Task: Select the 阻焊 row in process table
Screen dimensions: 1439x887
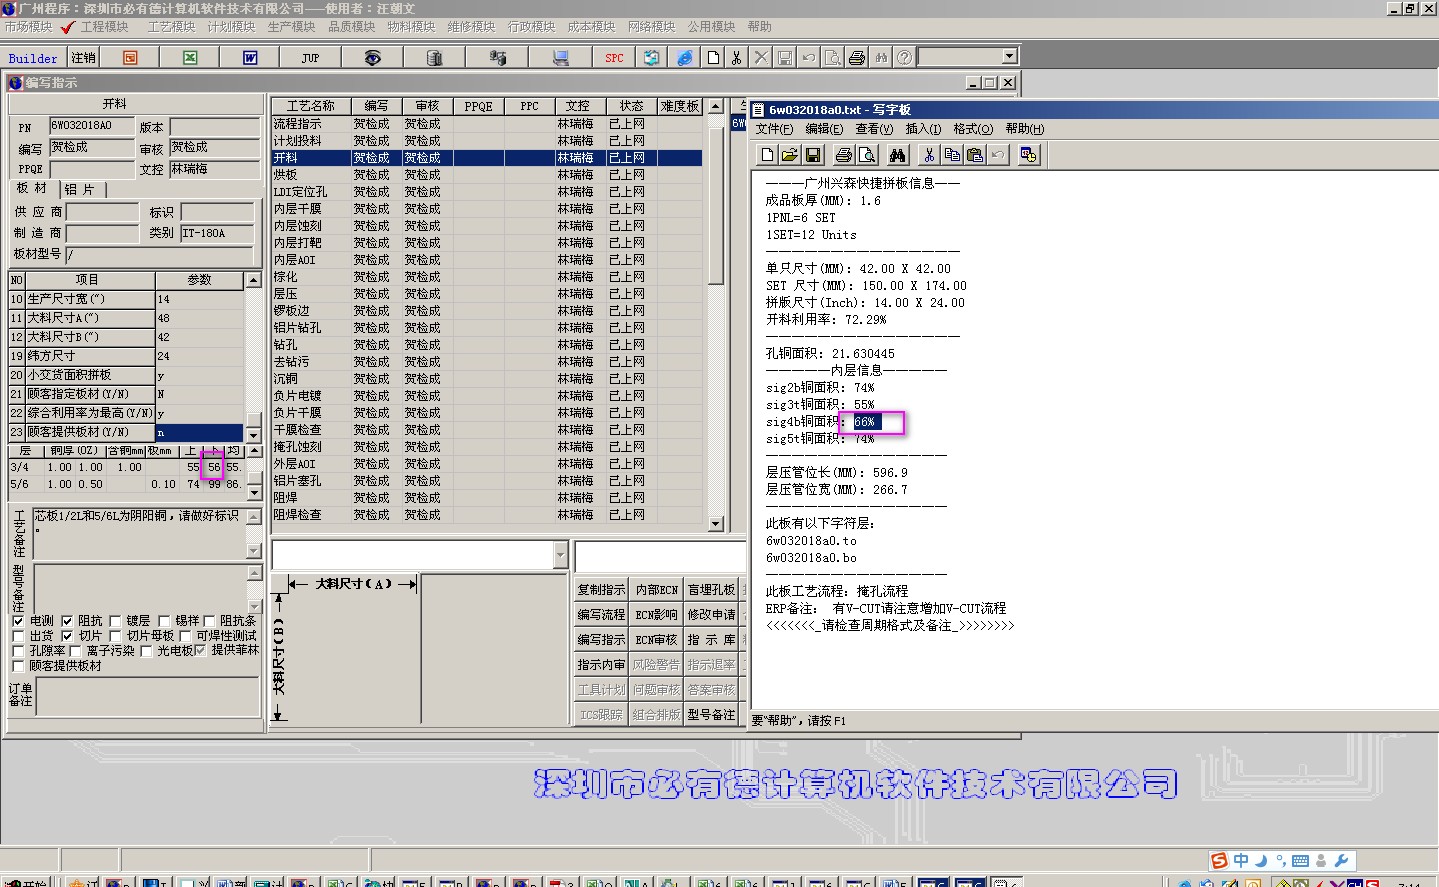Action: click(x=487, y=498)
